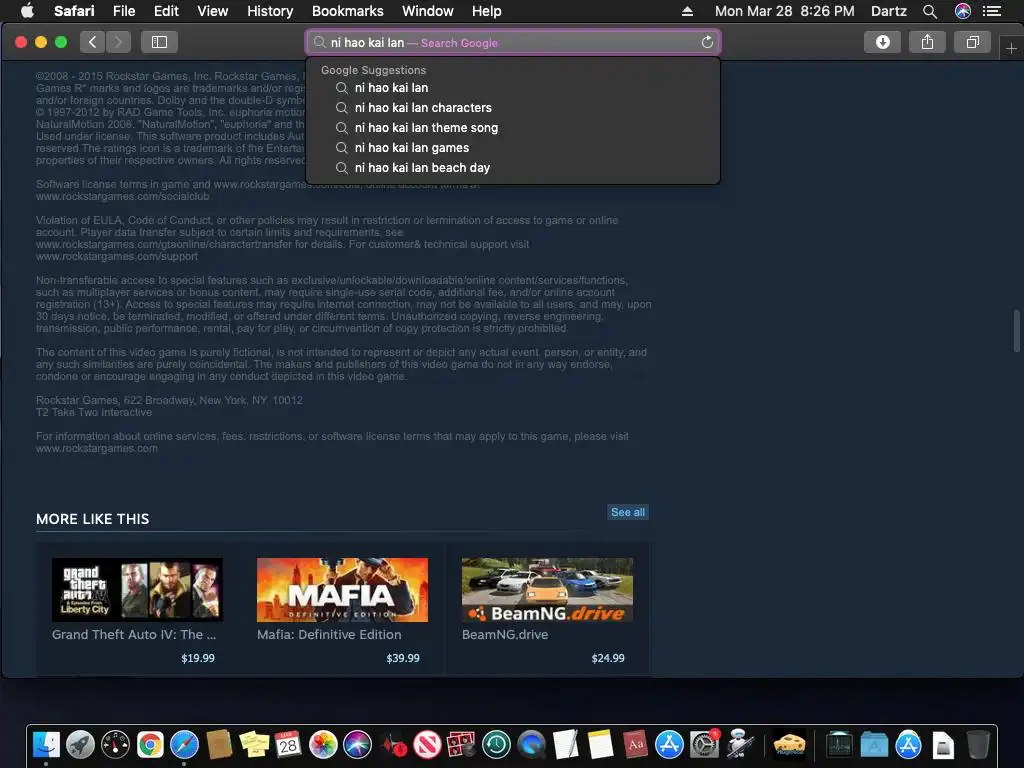Open the Safari downloads button

(x=882, y=42)
